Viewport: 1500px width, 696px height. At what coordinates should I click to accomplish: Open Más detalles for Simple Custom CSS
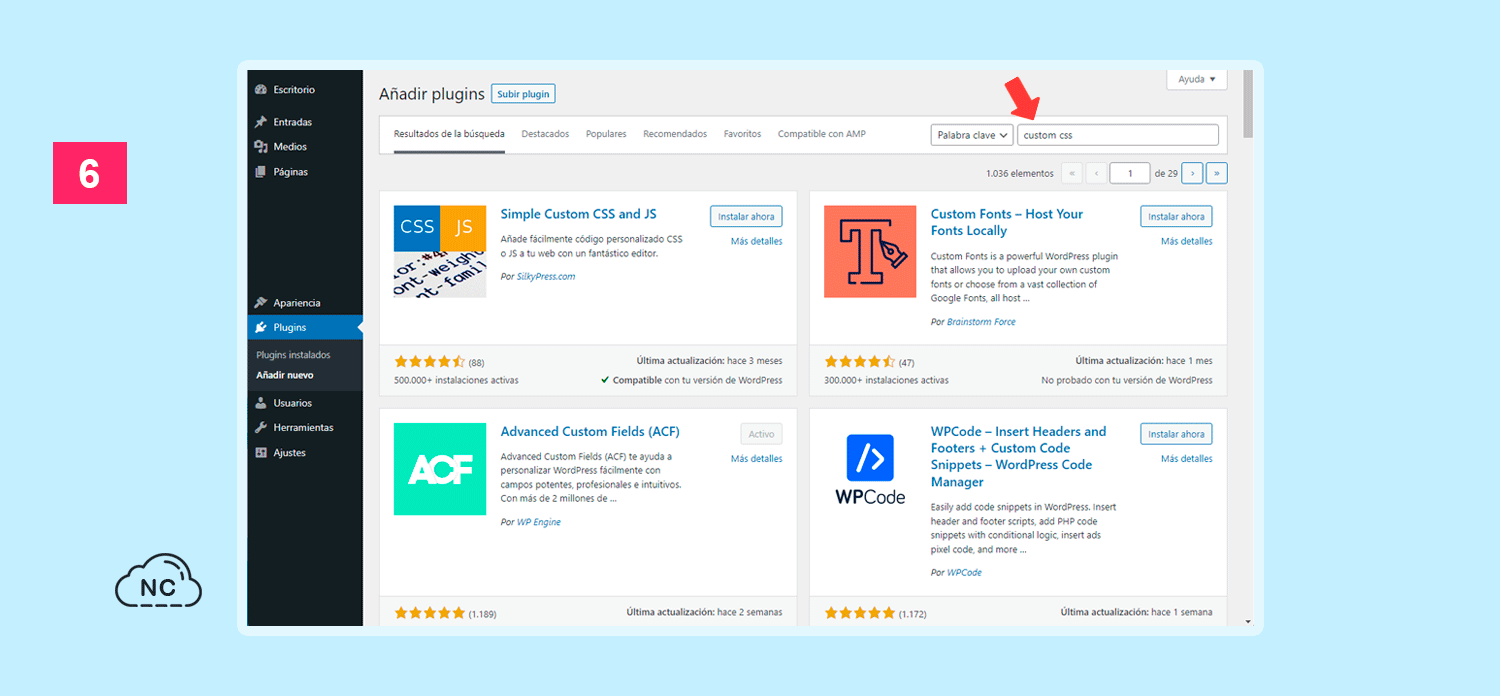click(x=757, y=241)
